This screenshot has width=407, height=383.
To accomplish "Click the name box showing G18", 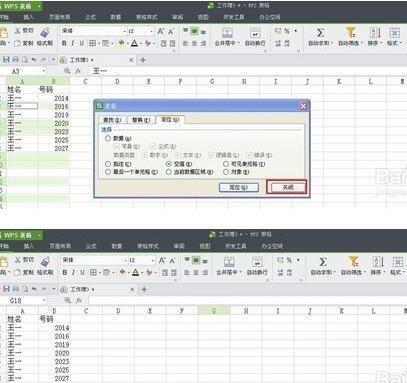I will 21,301.
